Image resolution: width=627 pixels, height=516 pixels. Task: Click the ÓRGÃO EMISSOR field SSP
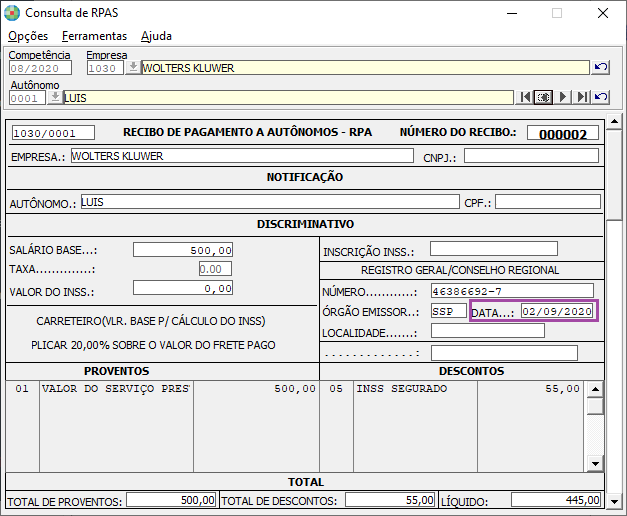coord(449,311)
